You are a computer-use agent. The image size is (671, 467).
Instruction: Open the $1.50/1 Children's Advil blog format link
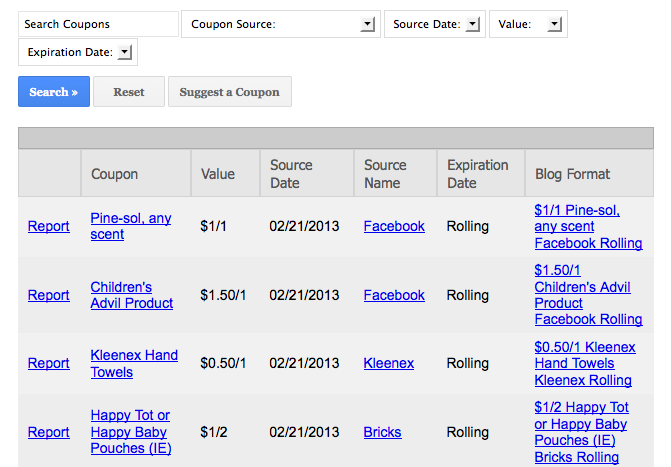pos(588,295)
